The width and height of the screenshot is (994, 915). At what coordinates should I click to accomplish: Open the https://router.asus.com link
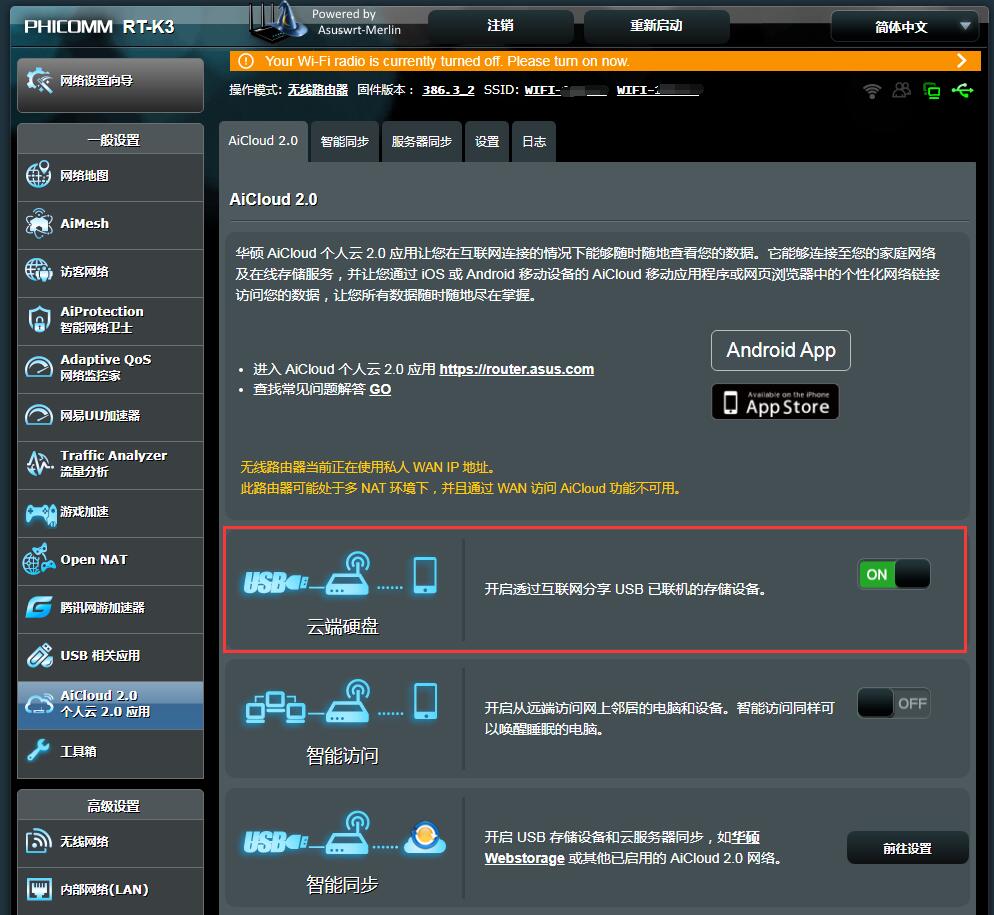(517, 369)
